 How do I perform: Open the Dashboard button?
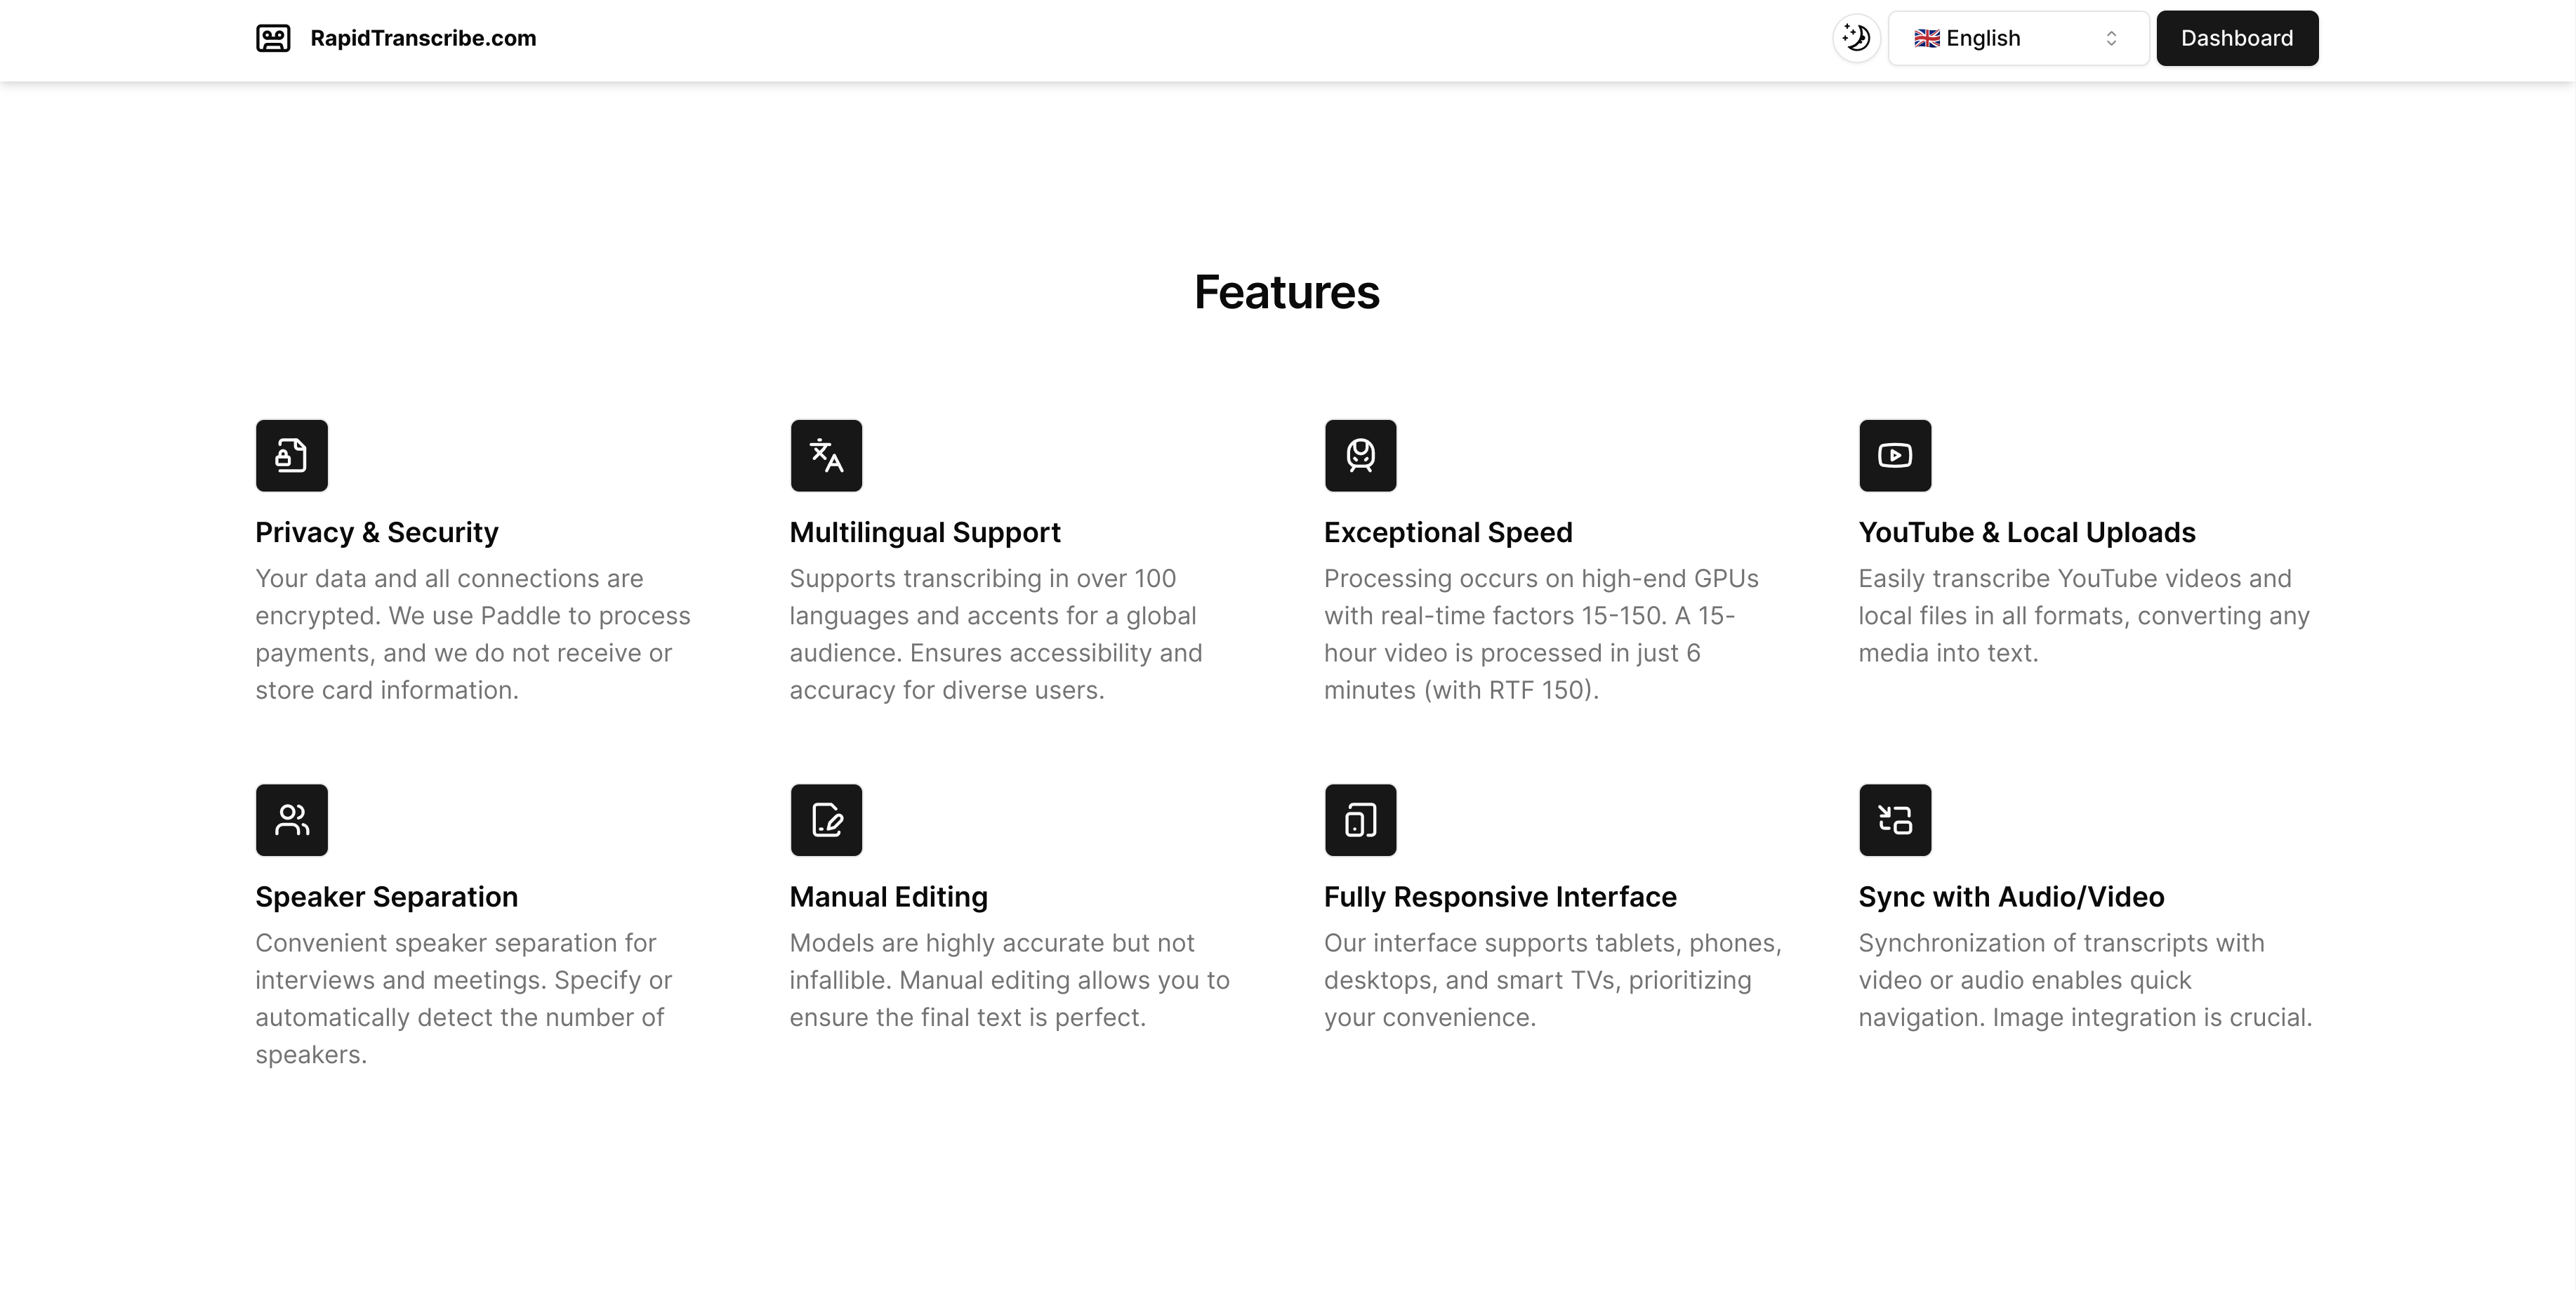click(x=2236, y=38)
